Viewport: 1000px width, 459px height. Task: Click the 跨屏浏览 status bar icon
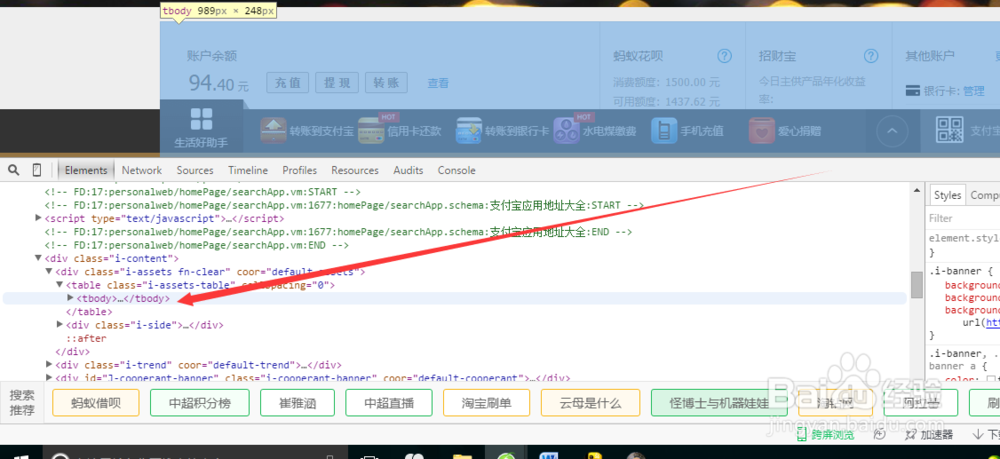pos(802,435)
